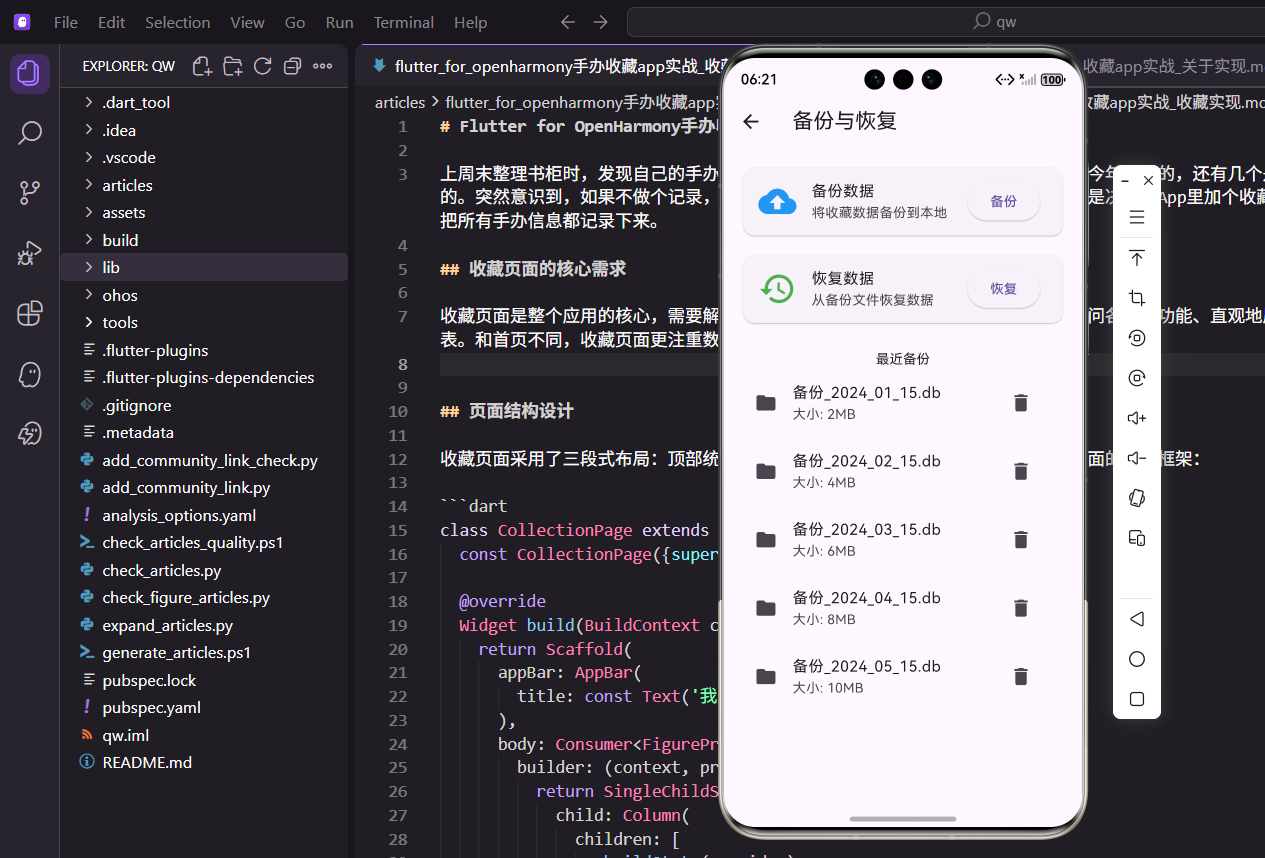Delete backup 备份_2024_03_15.db
The image size is (1265, 858).
click(x=1020, y=539)
